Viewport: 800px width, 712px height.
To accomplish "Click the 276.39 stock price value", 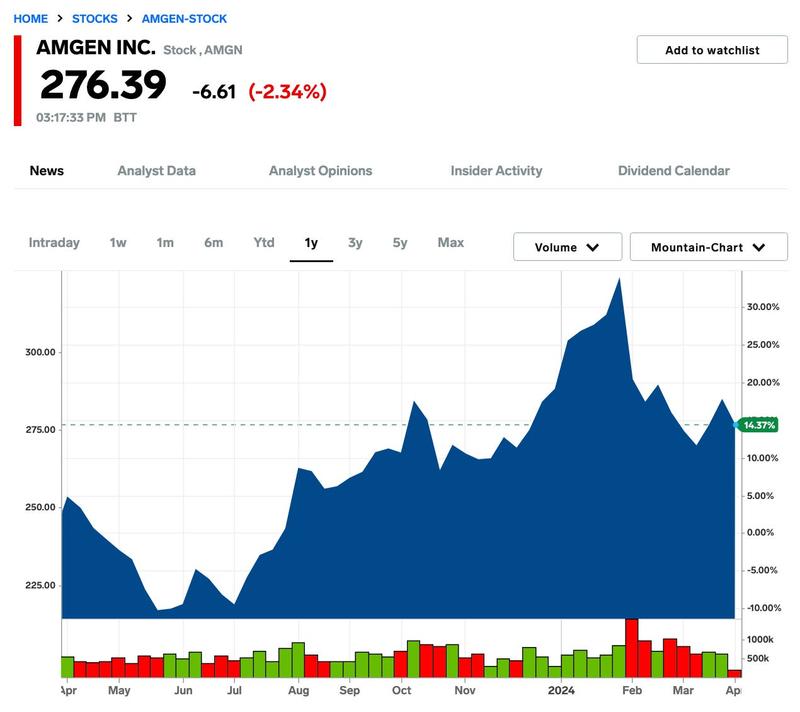I will tap(103, 85).
